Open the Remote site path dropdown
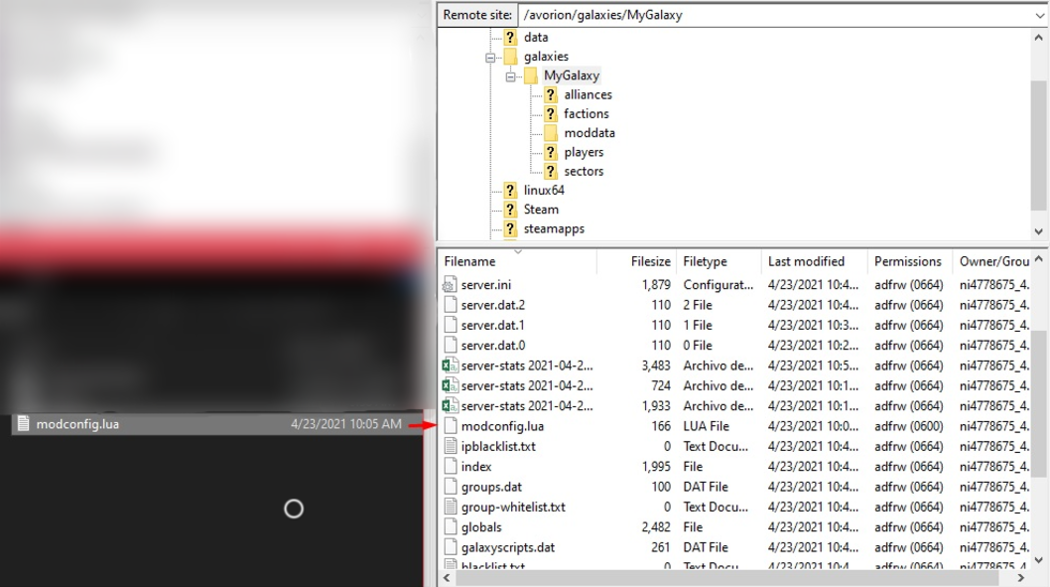1050x587 pixels. pos(1039,15)
